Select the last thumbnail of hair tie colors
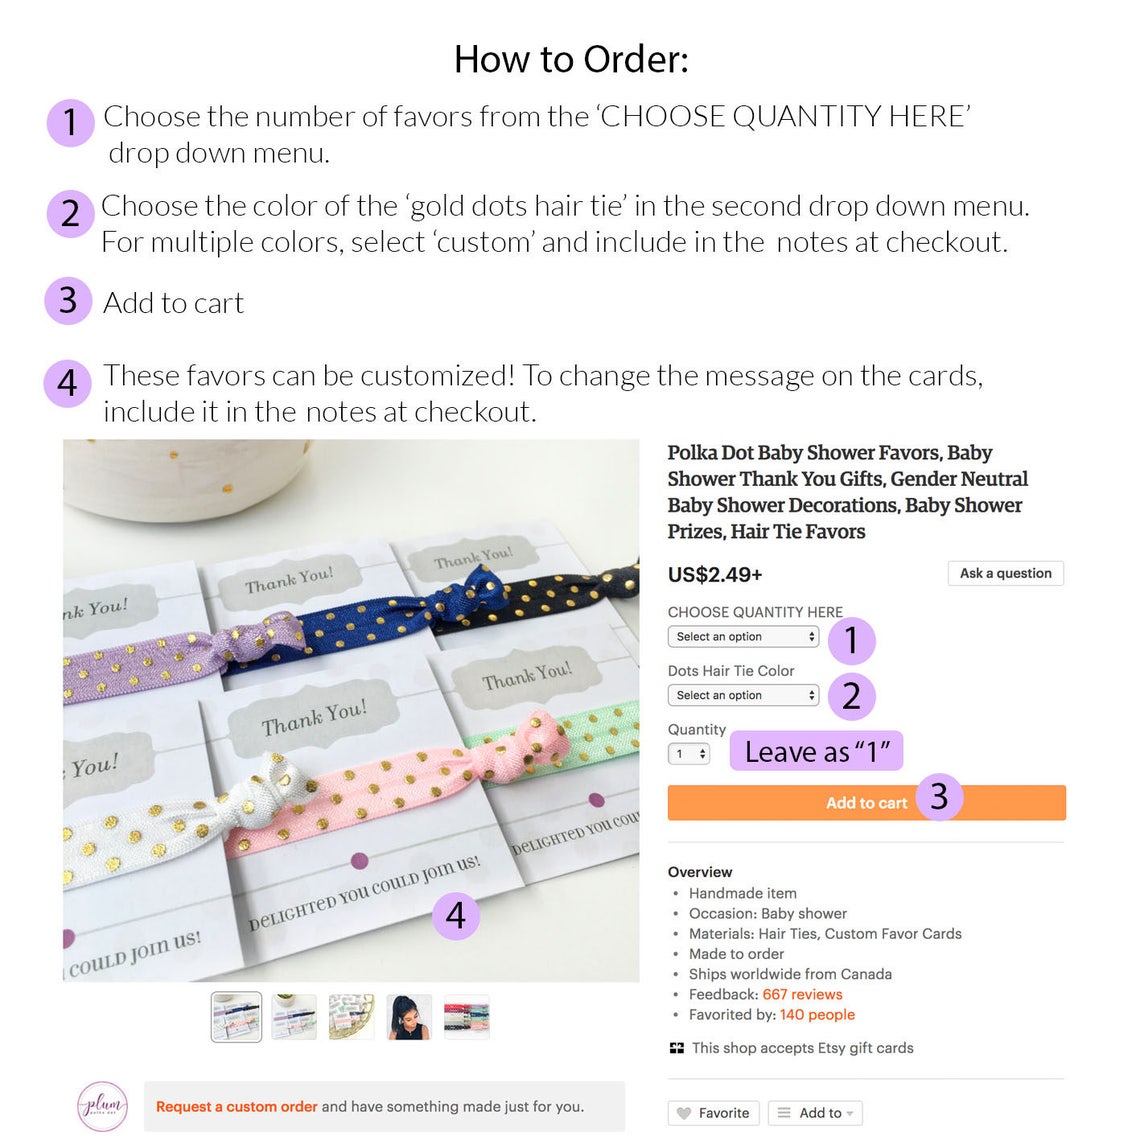 (467, 1016)
